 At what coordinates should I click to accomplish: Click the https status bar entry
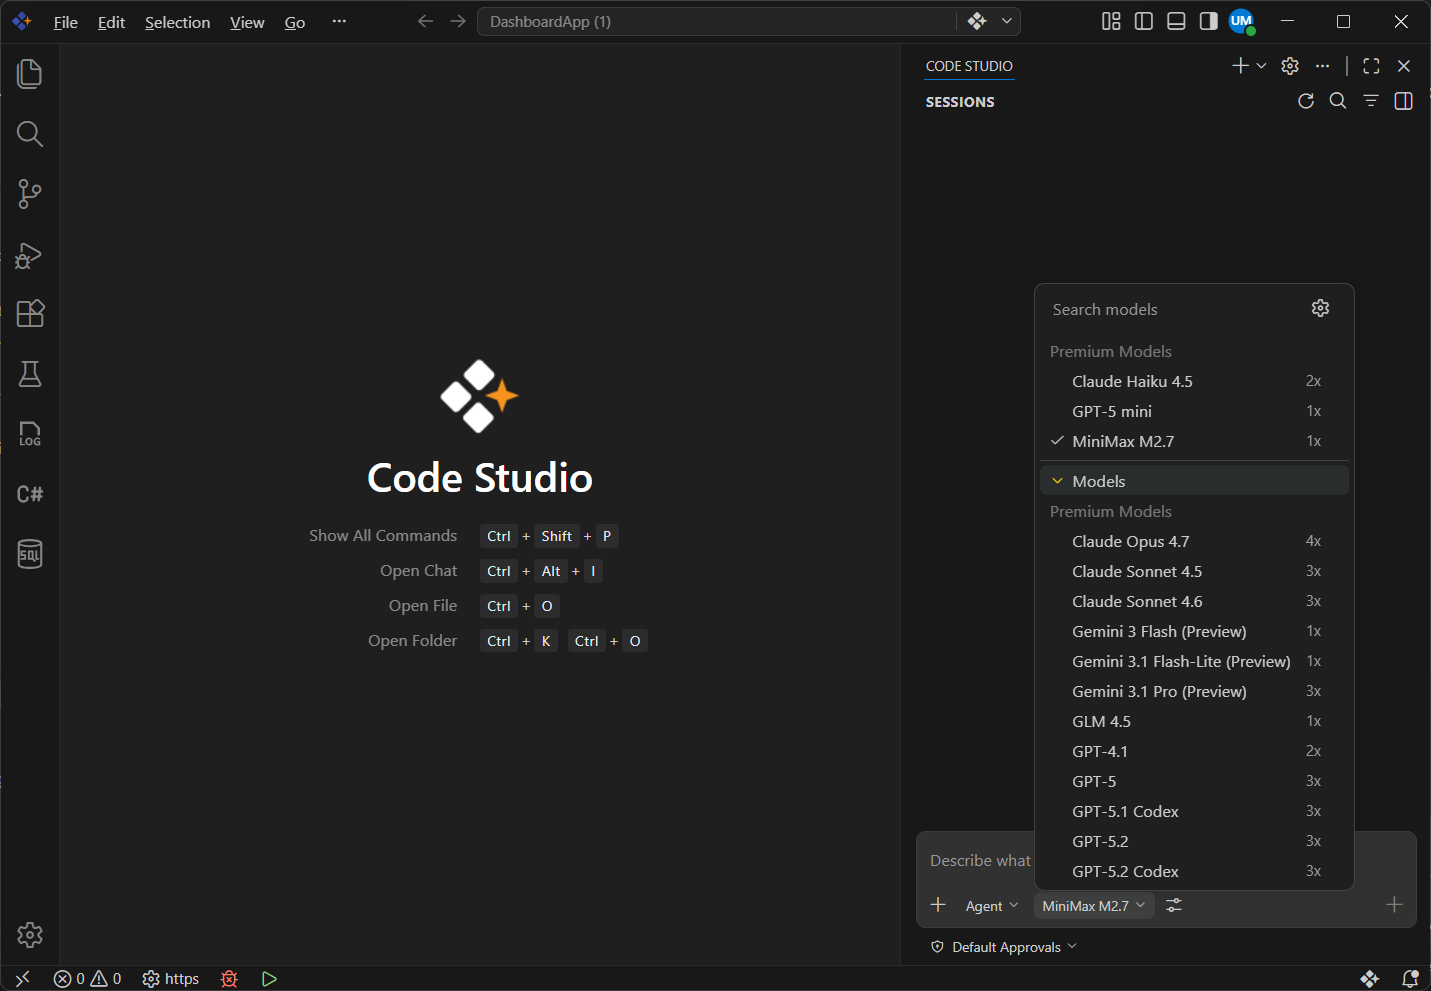point(171,979)
